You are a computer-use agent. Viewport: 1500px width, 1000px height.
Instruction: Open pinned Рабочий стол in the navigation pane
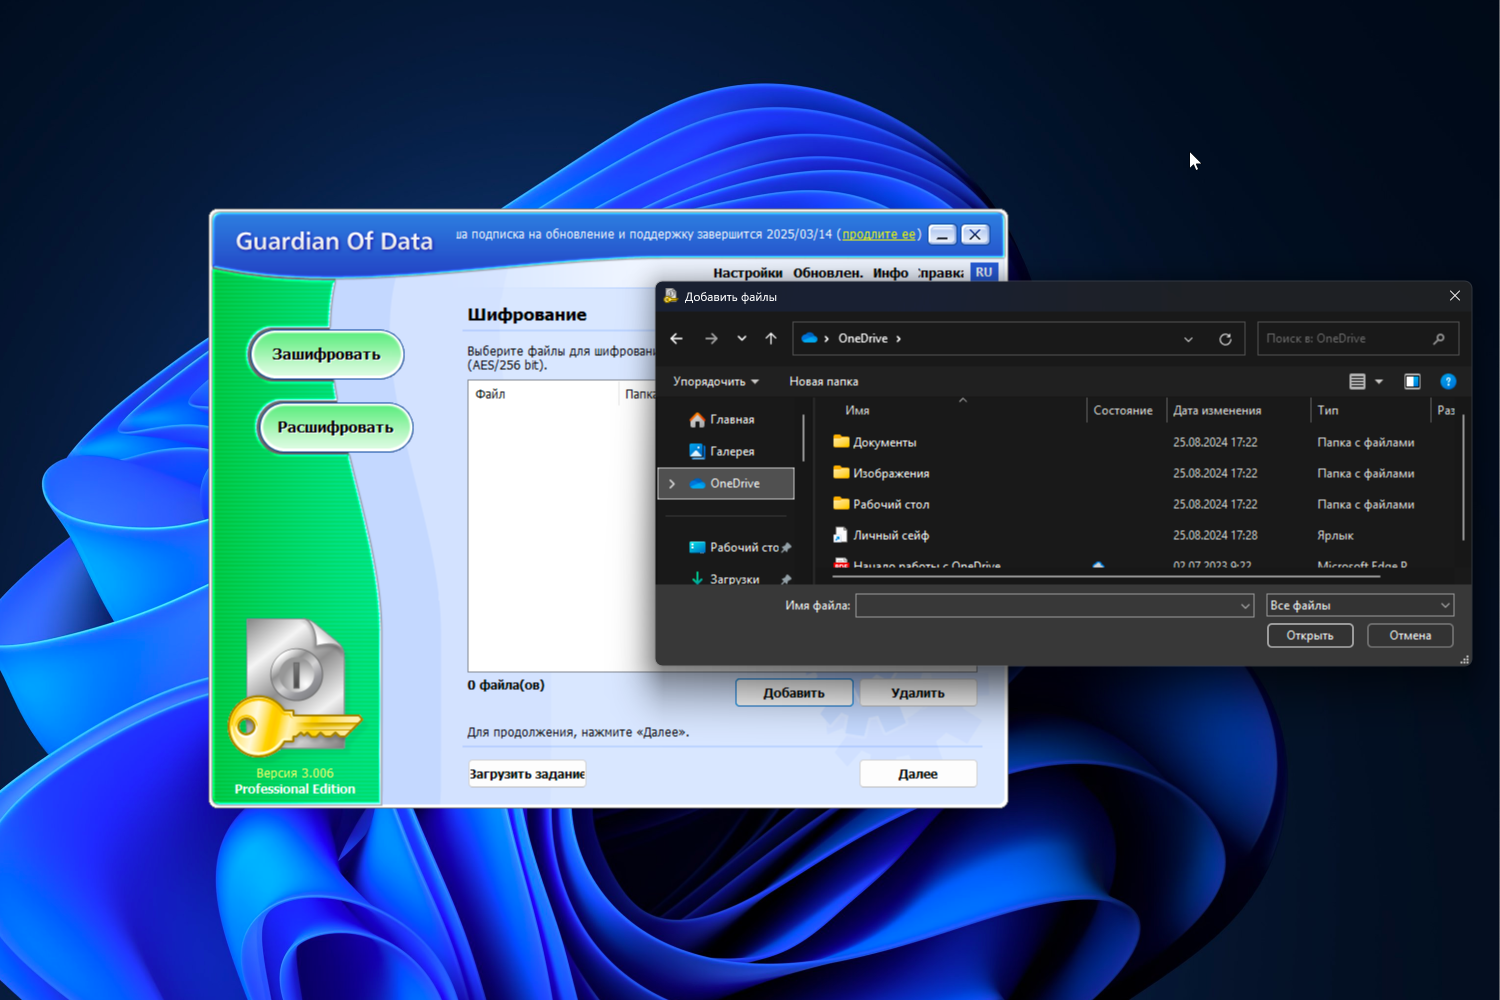click(x=740, y=548)
